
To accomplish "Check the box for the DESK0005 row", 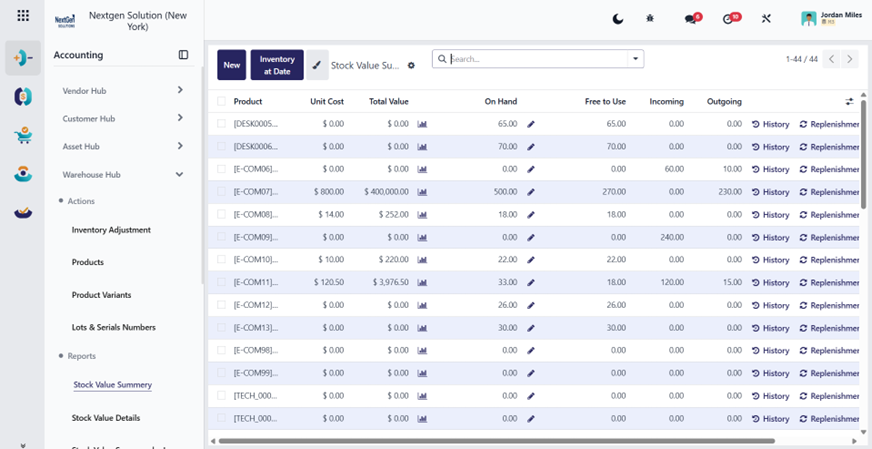I will point(221,124).
